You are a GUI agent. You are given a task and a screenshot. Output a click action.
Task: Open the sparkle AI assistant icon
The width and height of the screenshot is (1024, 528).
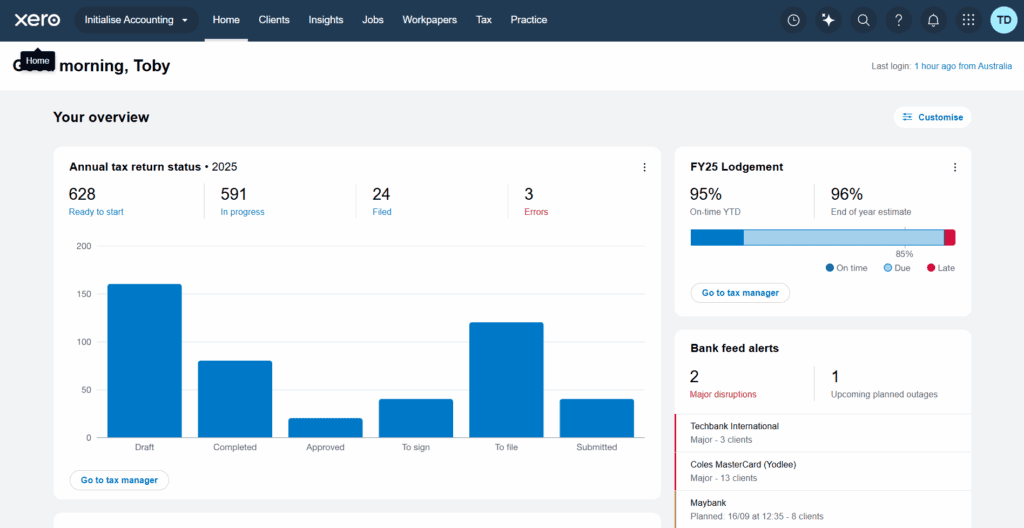point(828,20)
